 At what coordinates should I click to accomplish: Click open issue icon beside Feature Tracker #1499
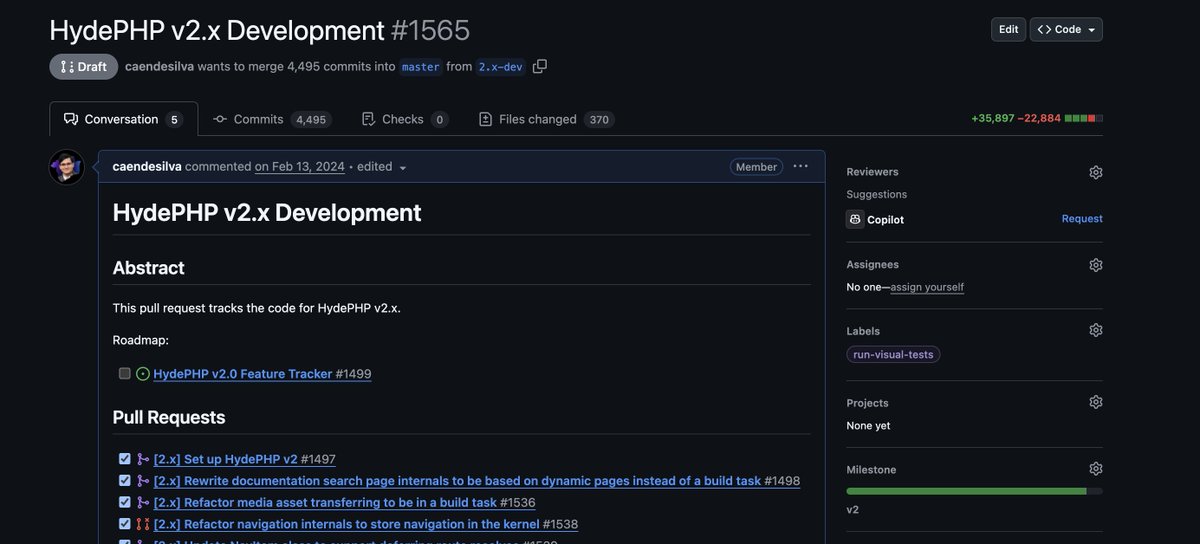point(143,374)
